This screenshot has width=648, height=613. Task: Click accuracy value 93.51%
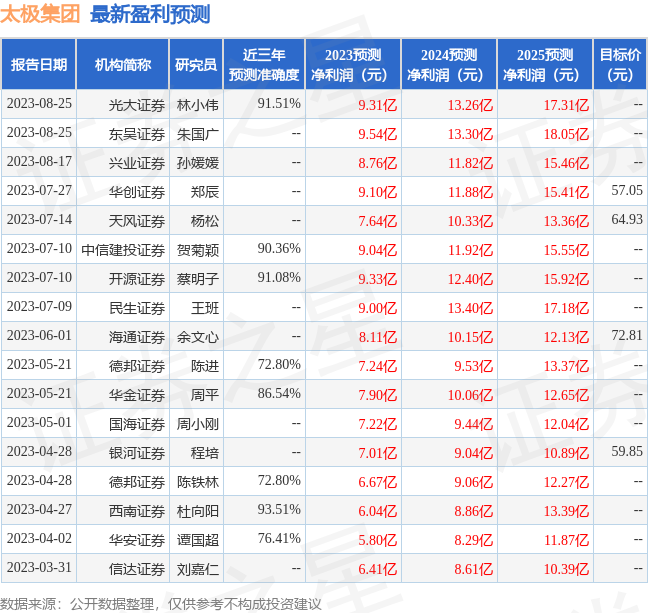coord(279,509)
